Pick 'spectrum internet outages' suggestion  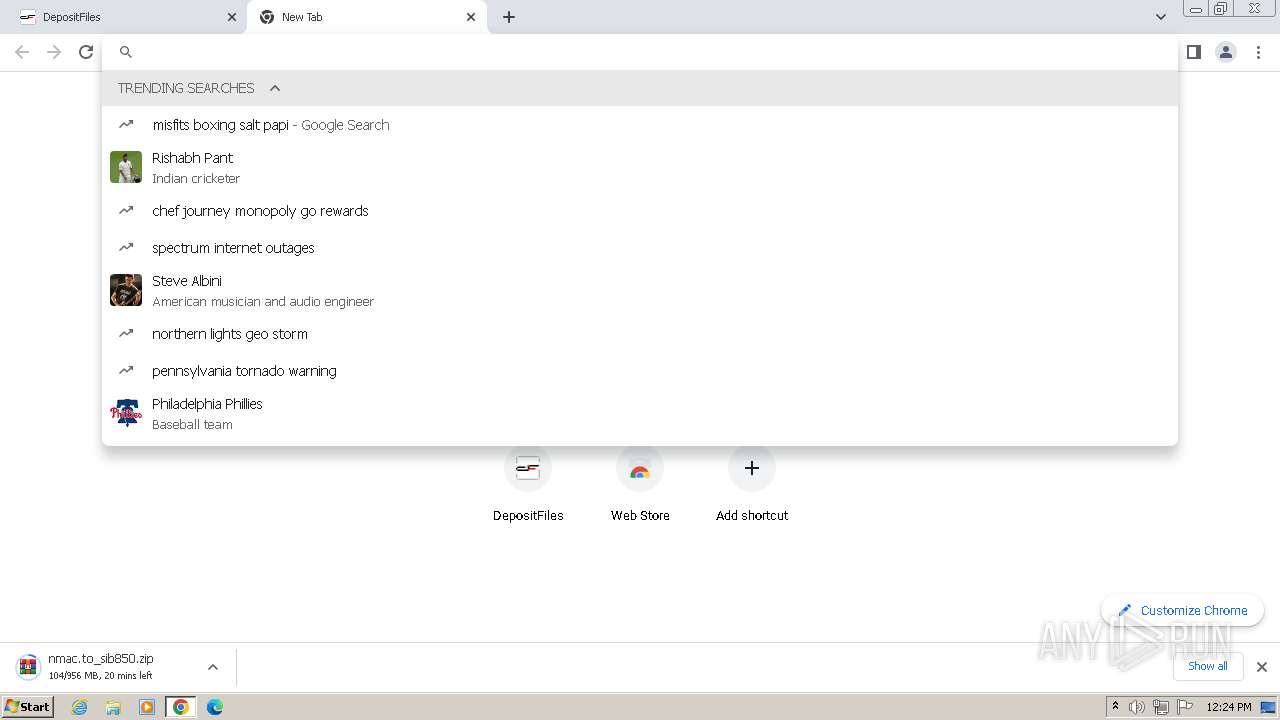coord(640,248)
